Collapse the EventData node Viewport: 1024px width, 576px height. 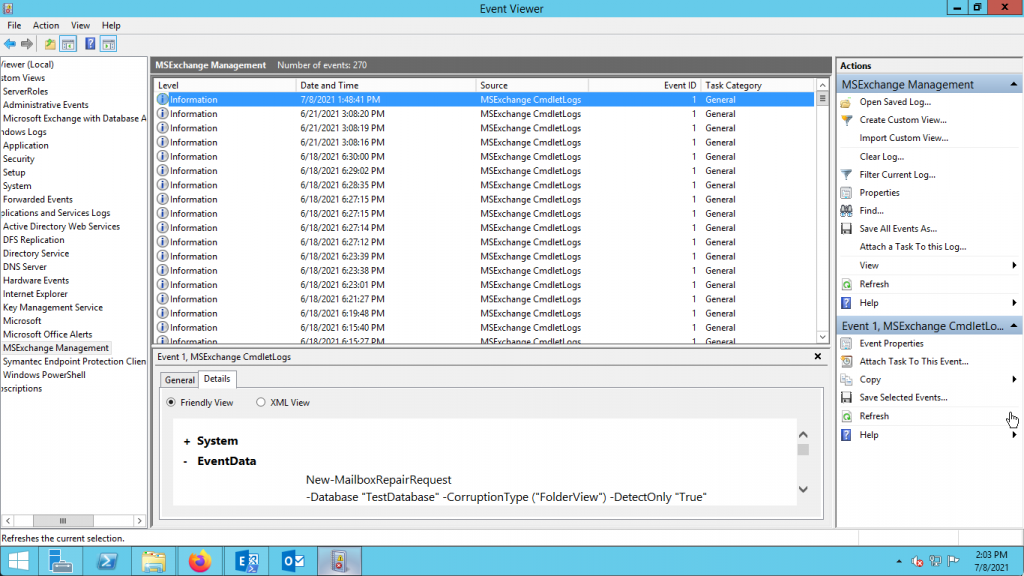click(x=185, y=462)
